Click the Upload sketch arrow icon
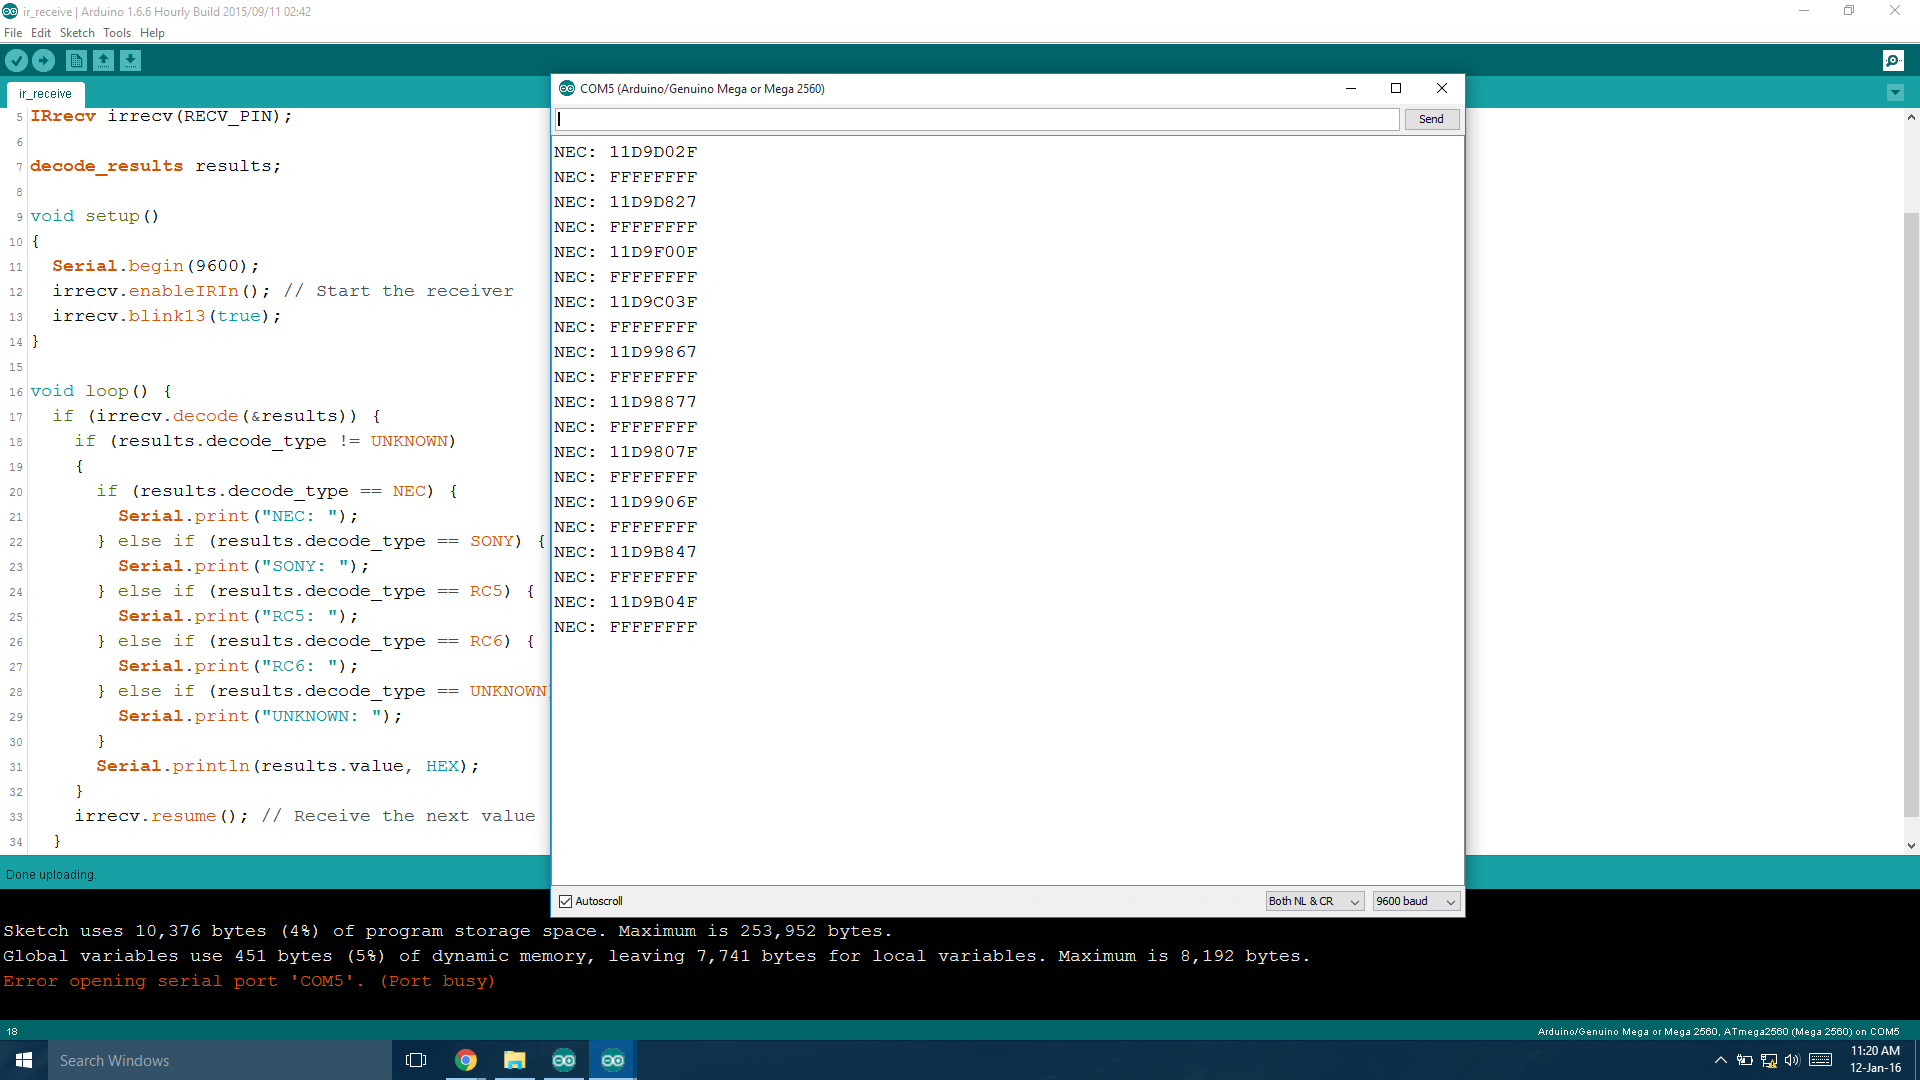Screen dimensions: 1920x1080 [44, 61]
